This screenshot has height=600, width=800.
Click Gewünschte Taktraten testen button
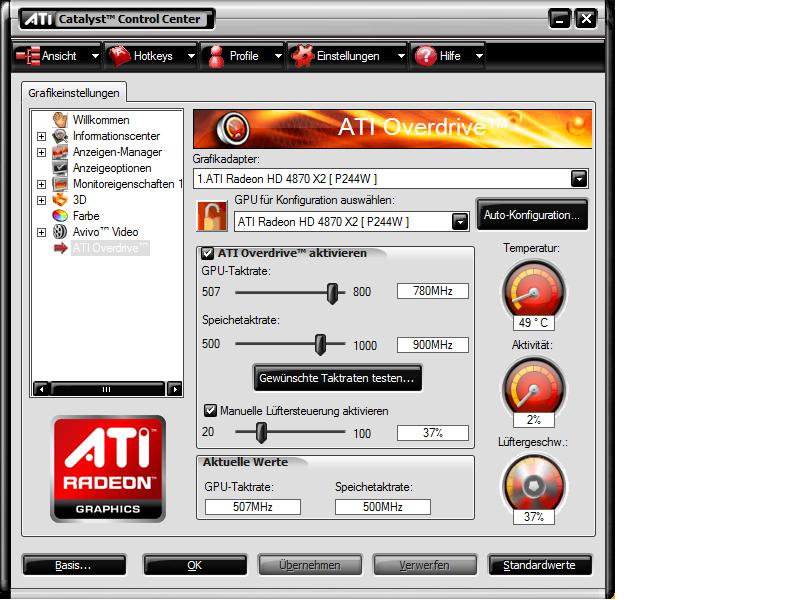click(337, 378)
